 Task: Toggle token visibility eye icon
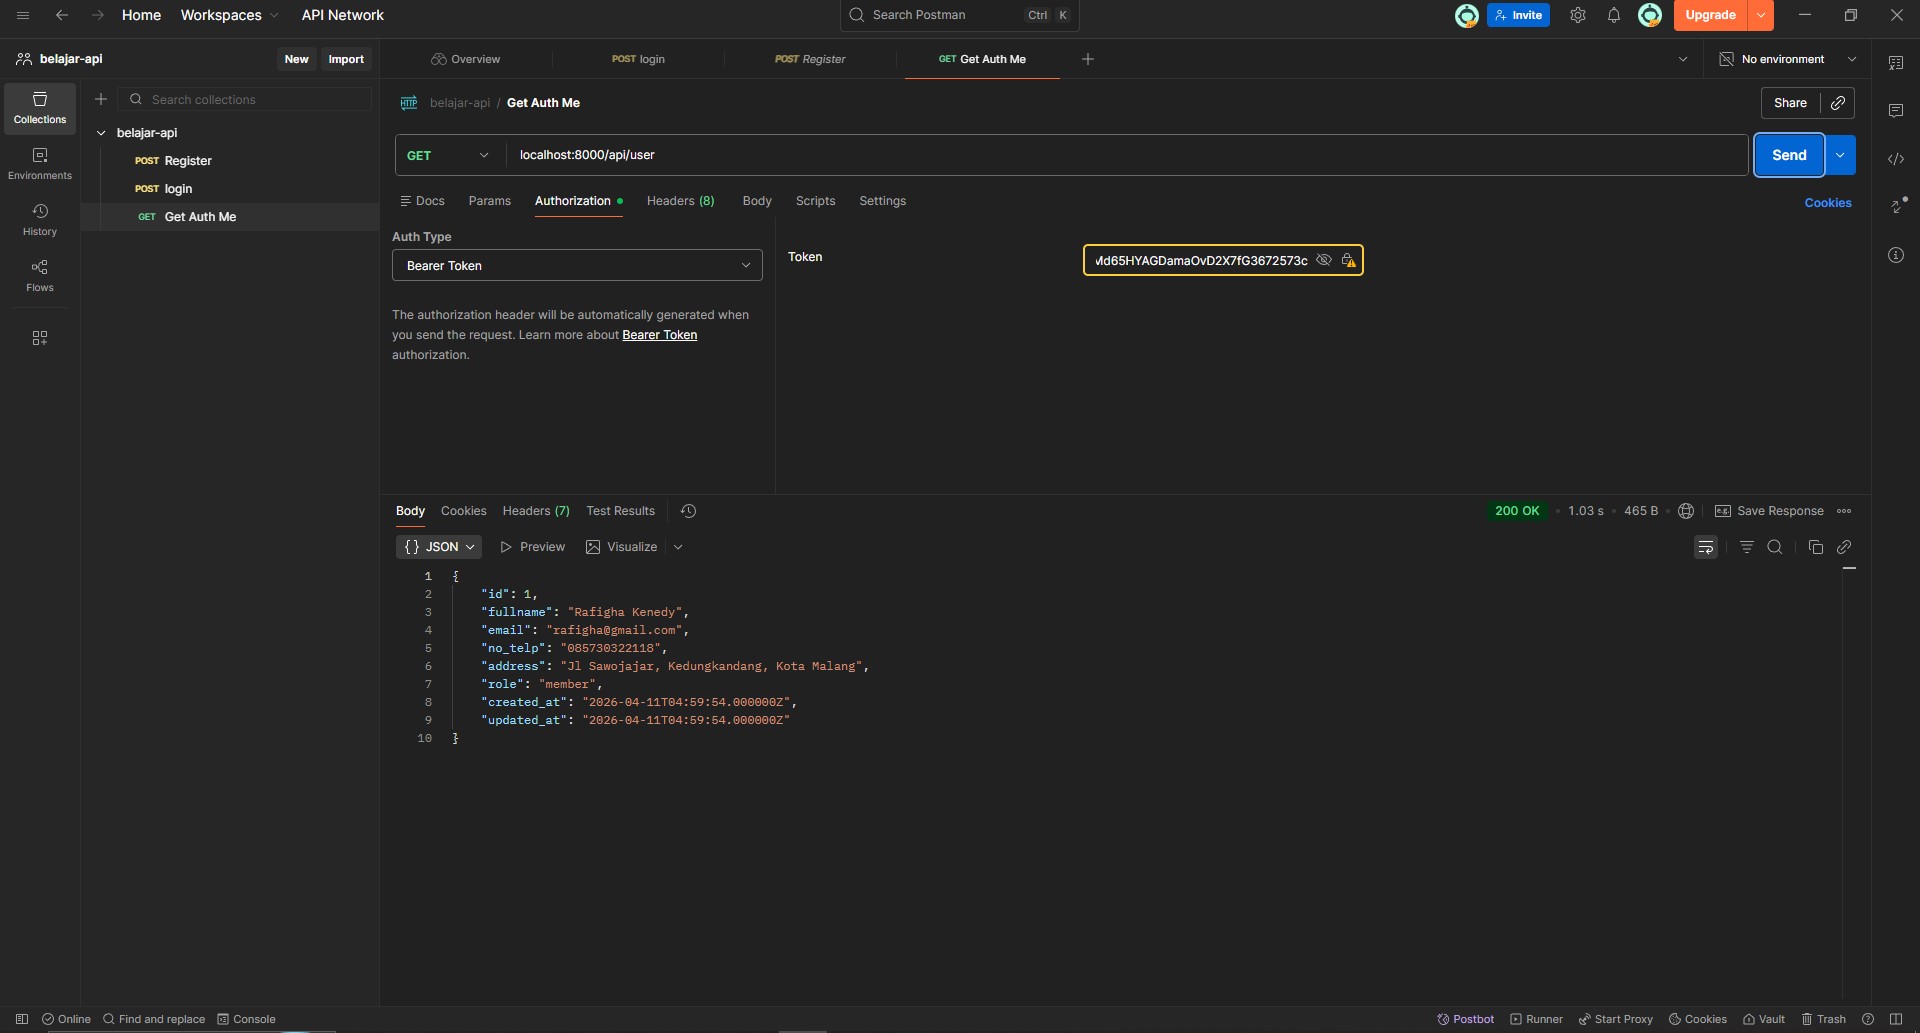click(1323, 260)
